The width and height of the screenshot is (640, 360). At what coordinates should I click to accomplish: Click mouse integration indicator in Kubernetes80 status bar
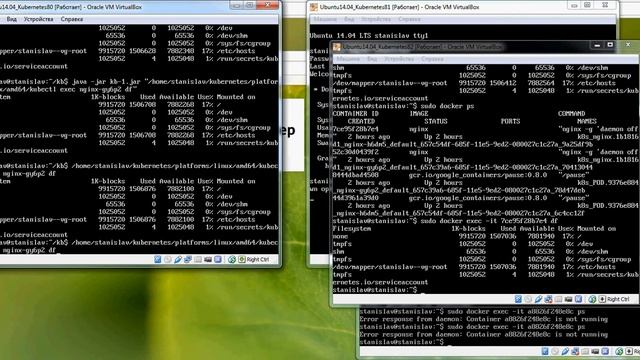pyautogui.click(x=232, y=259)
